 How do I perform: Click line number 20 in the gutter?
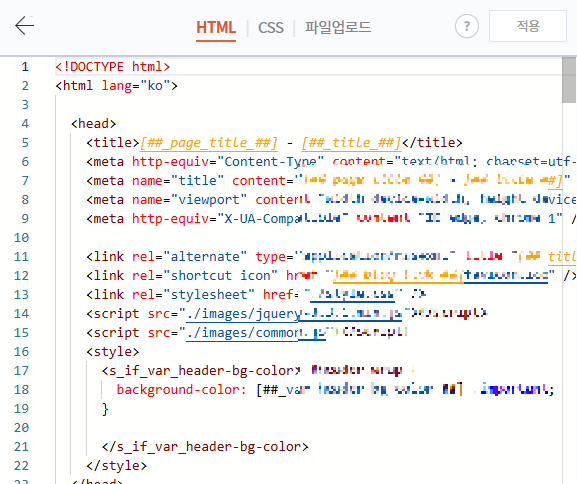point(21,428)
